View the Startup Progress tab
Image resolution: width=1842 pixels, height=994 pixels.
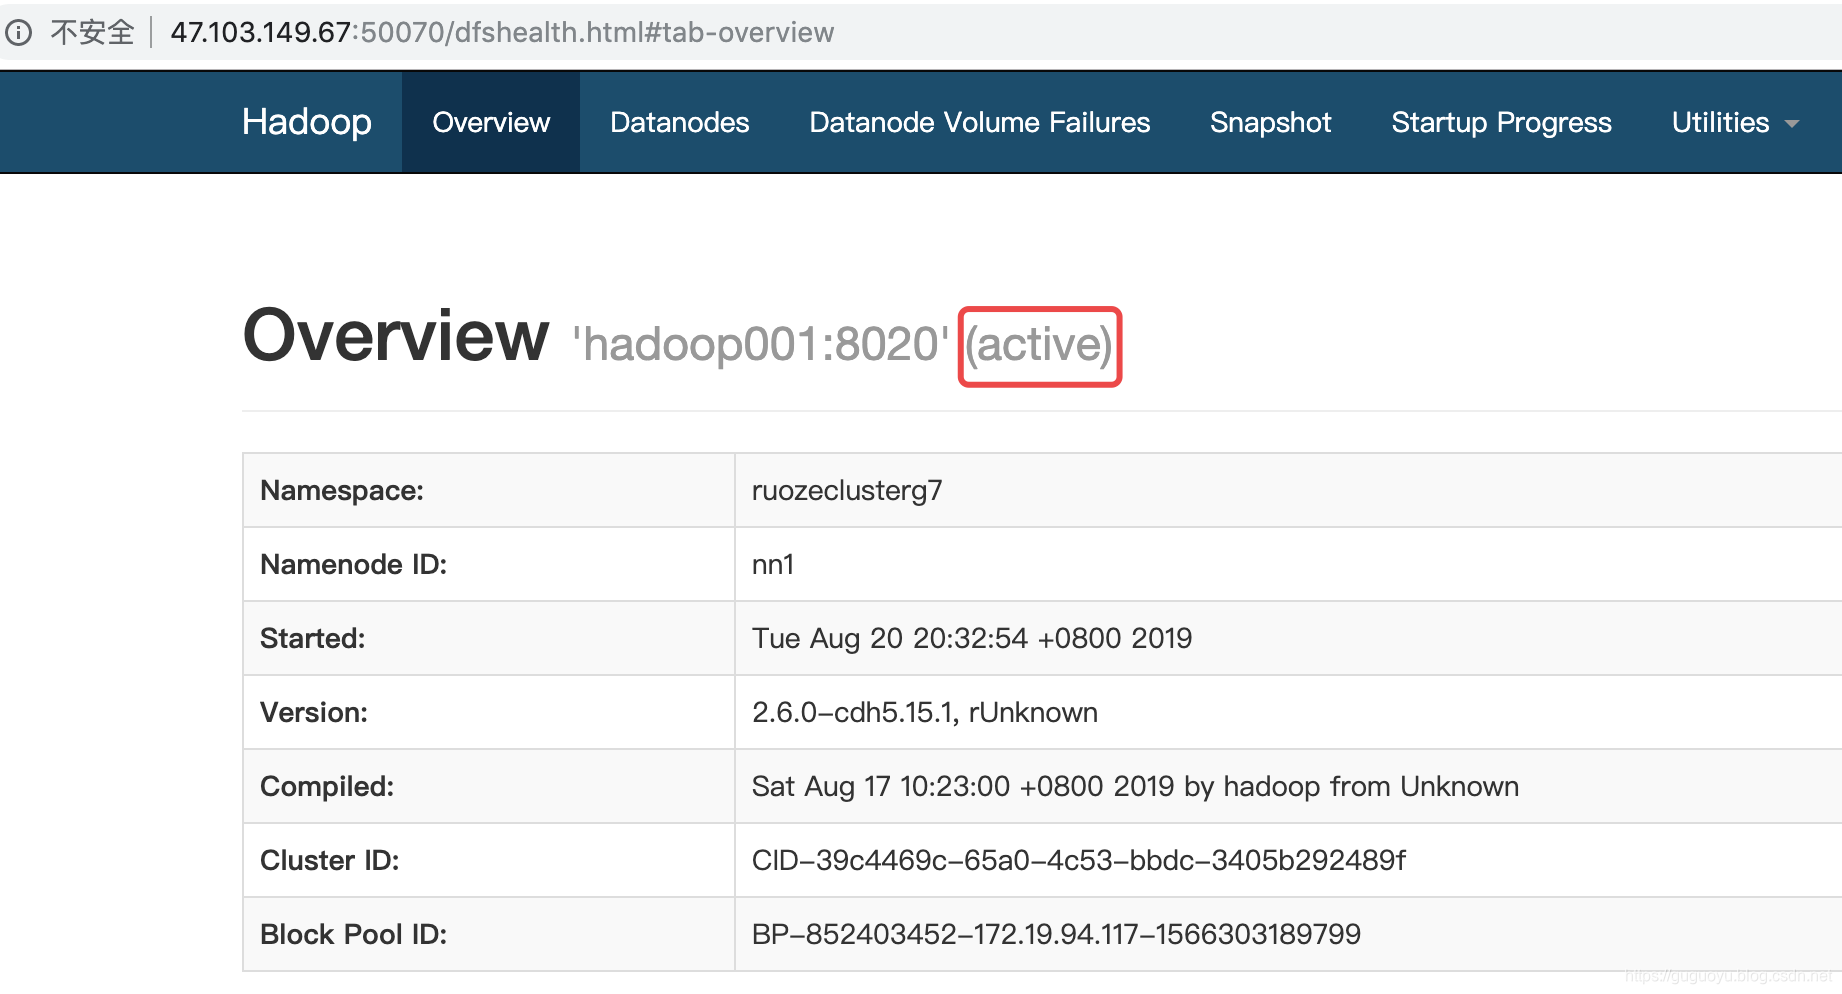tap(1502, 122)
